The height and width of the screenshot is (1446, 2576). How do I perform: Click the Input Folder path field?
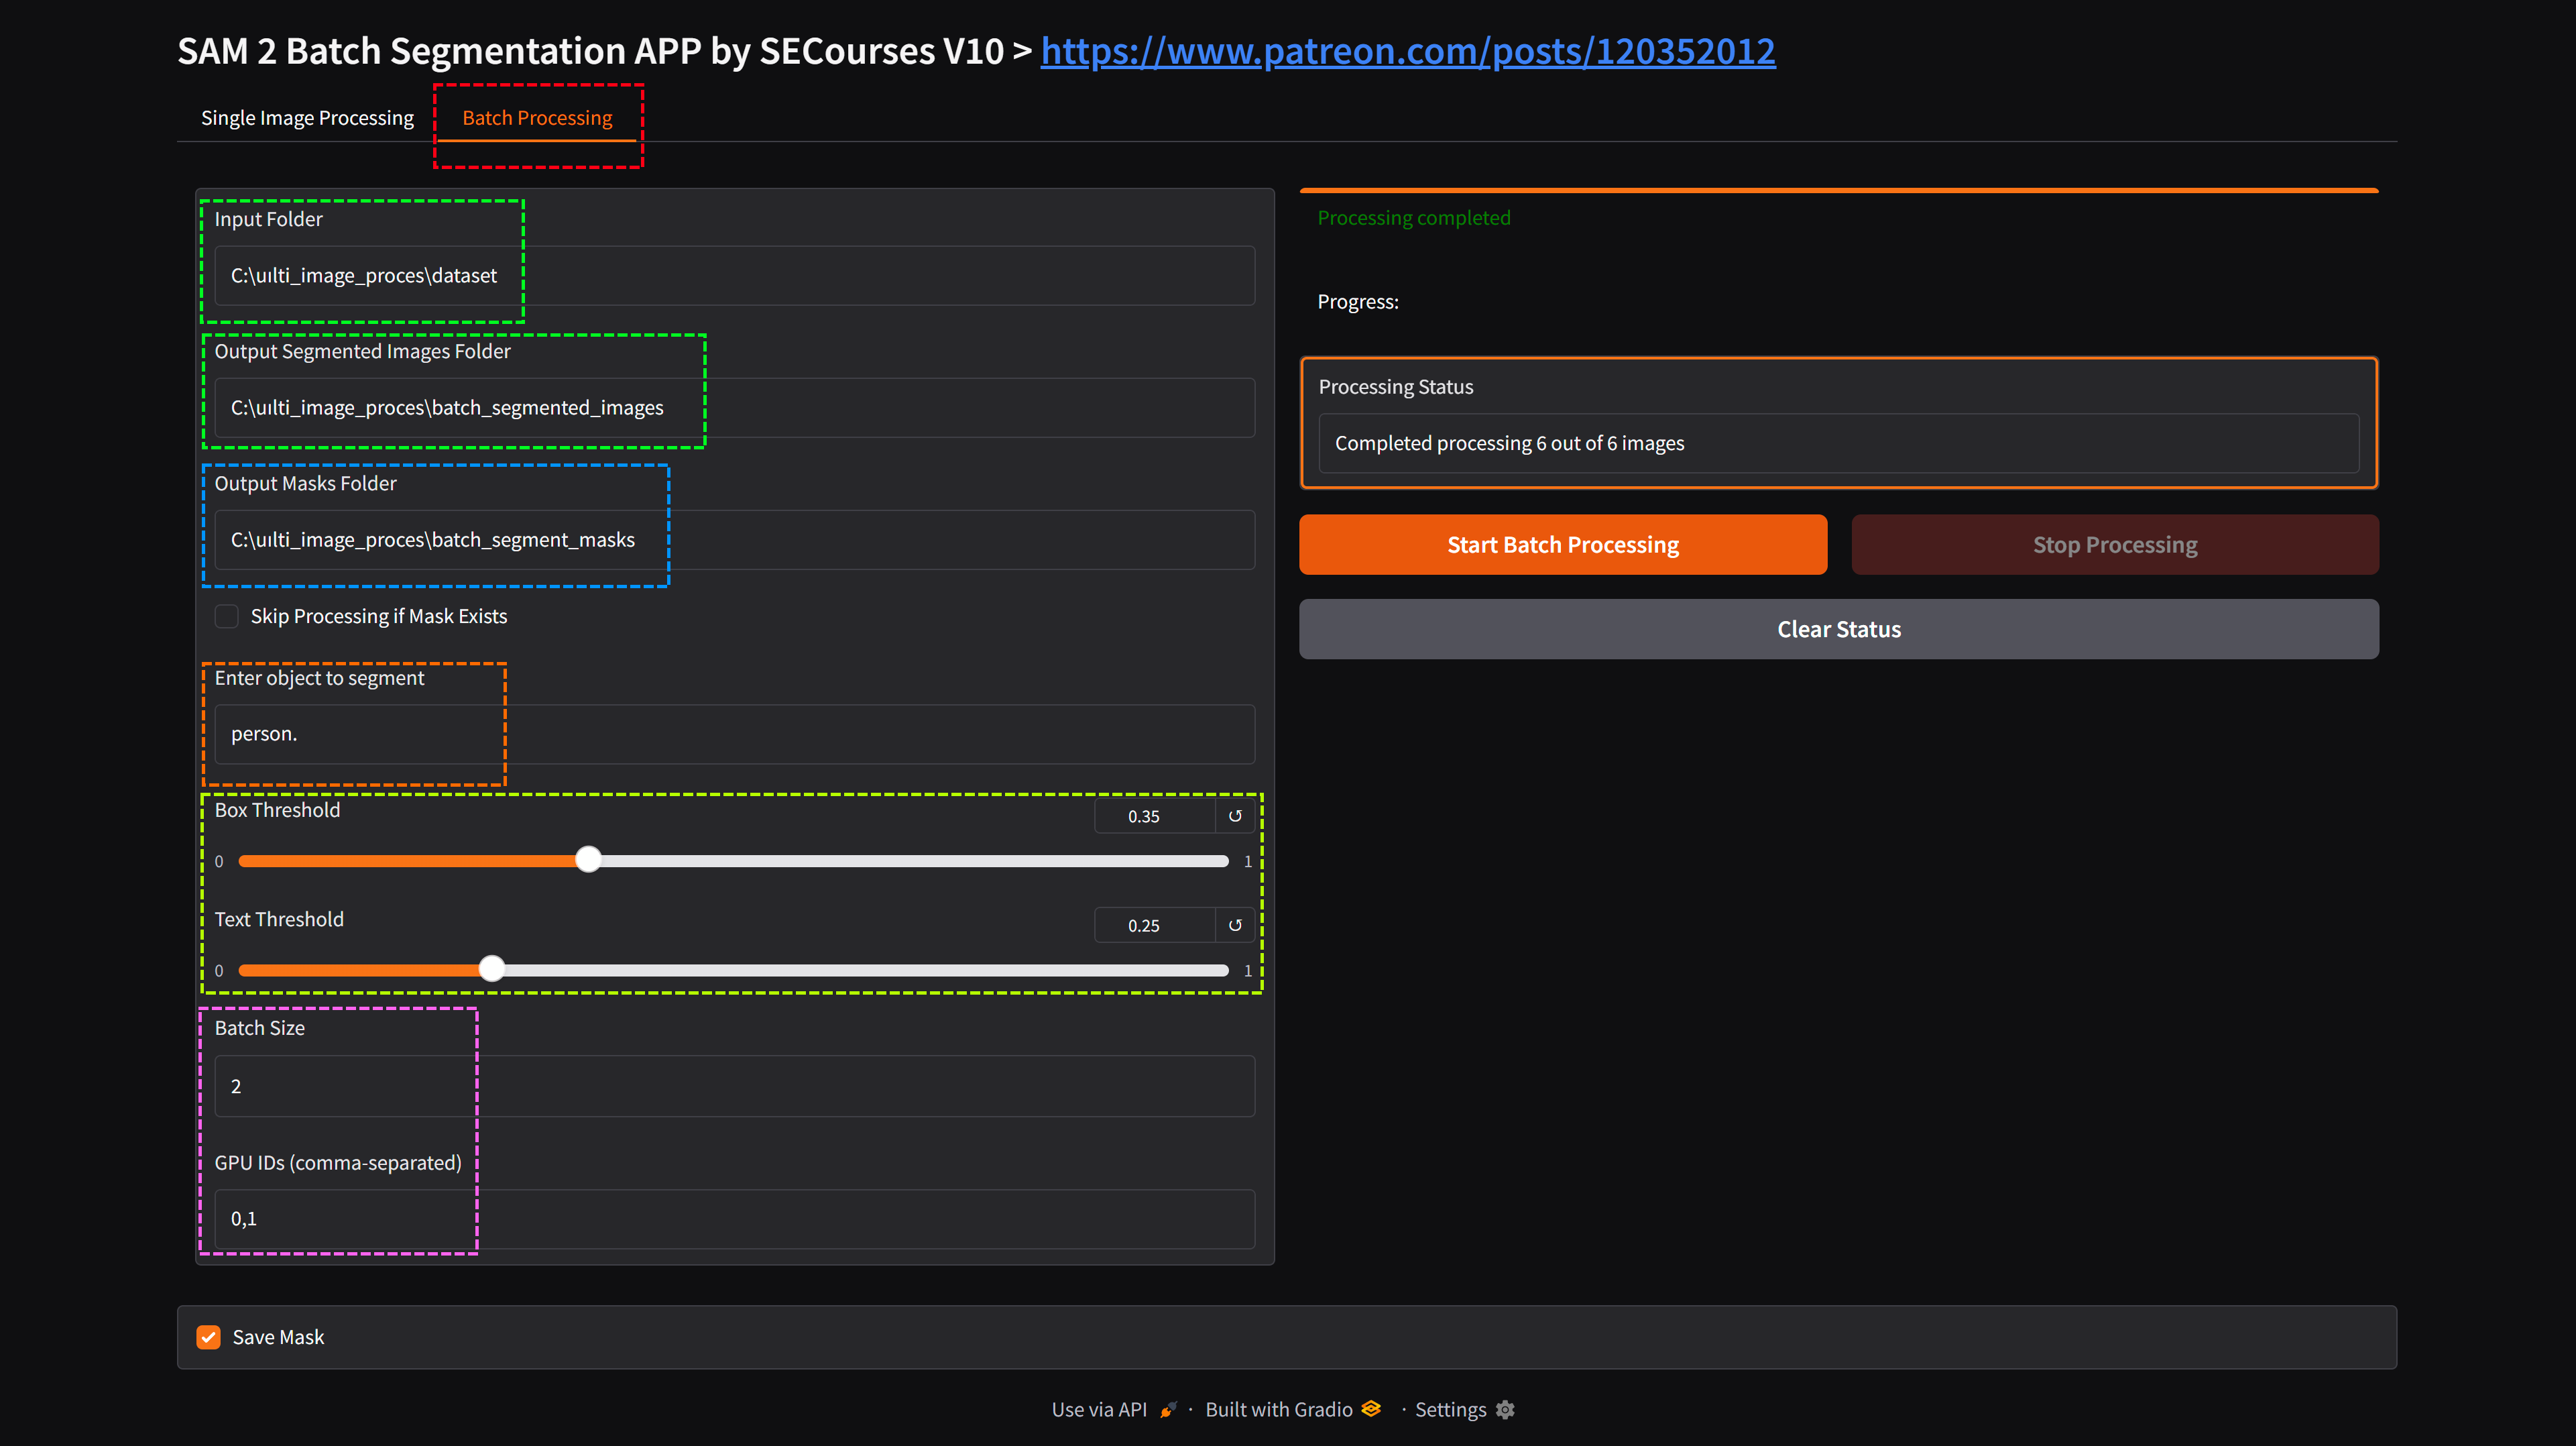point(734,276)
